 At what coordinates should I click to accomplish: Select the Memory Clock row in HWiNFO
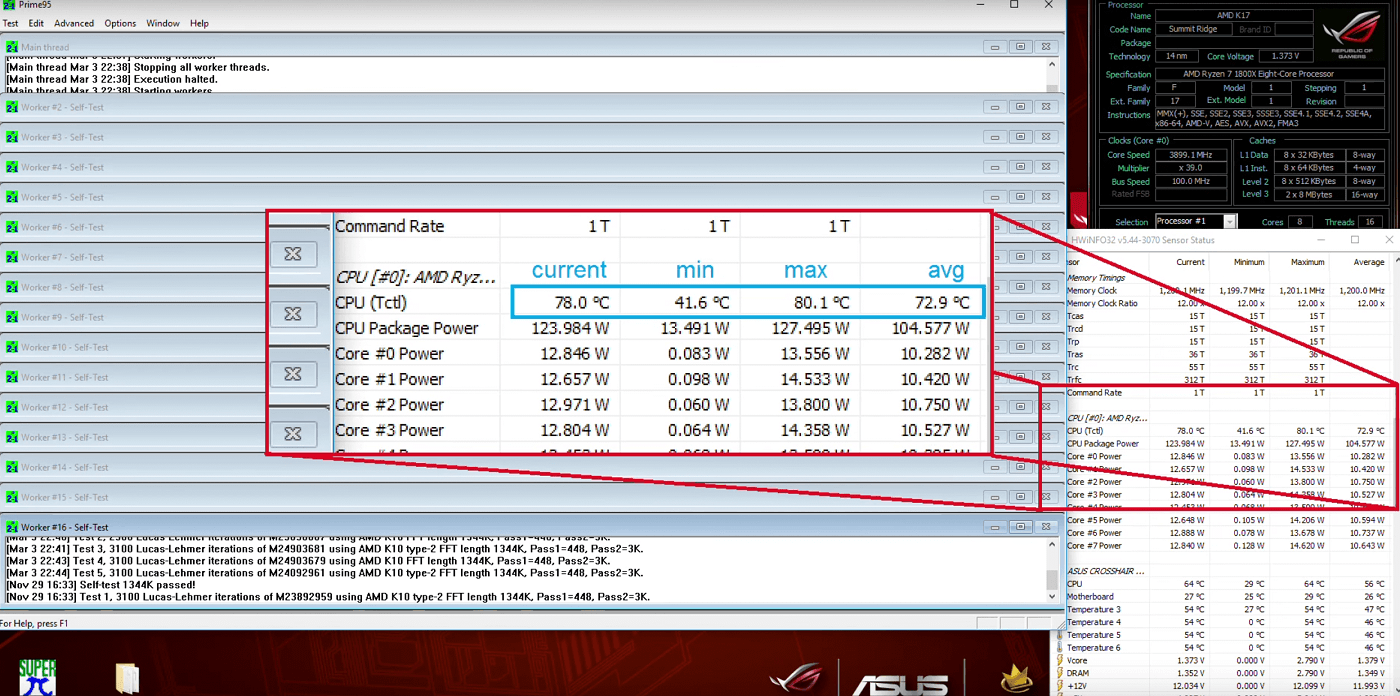[1227, 290]
